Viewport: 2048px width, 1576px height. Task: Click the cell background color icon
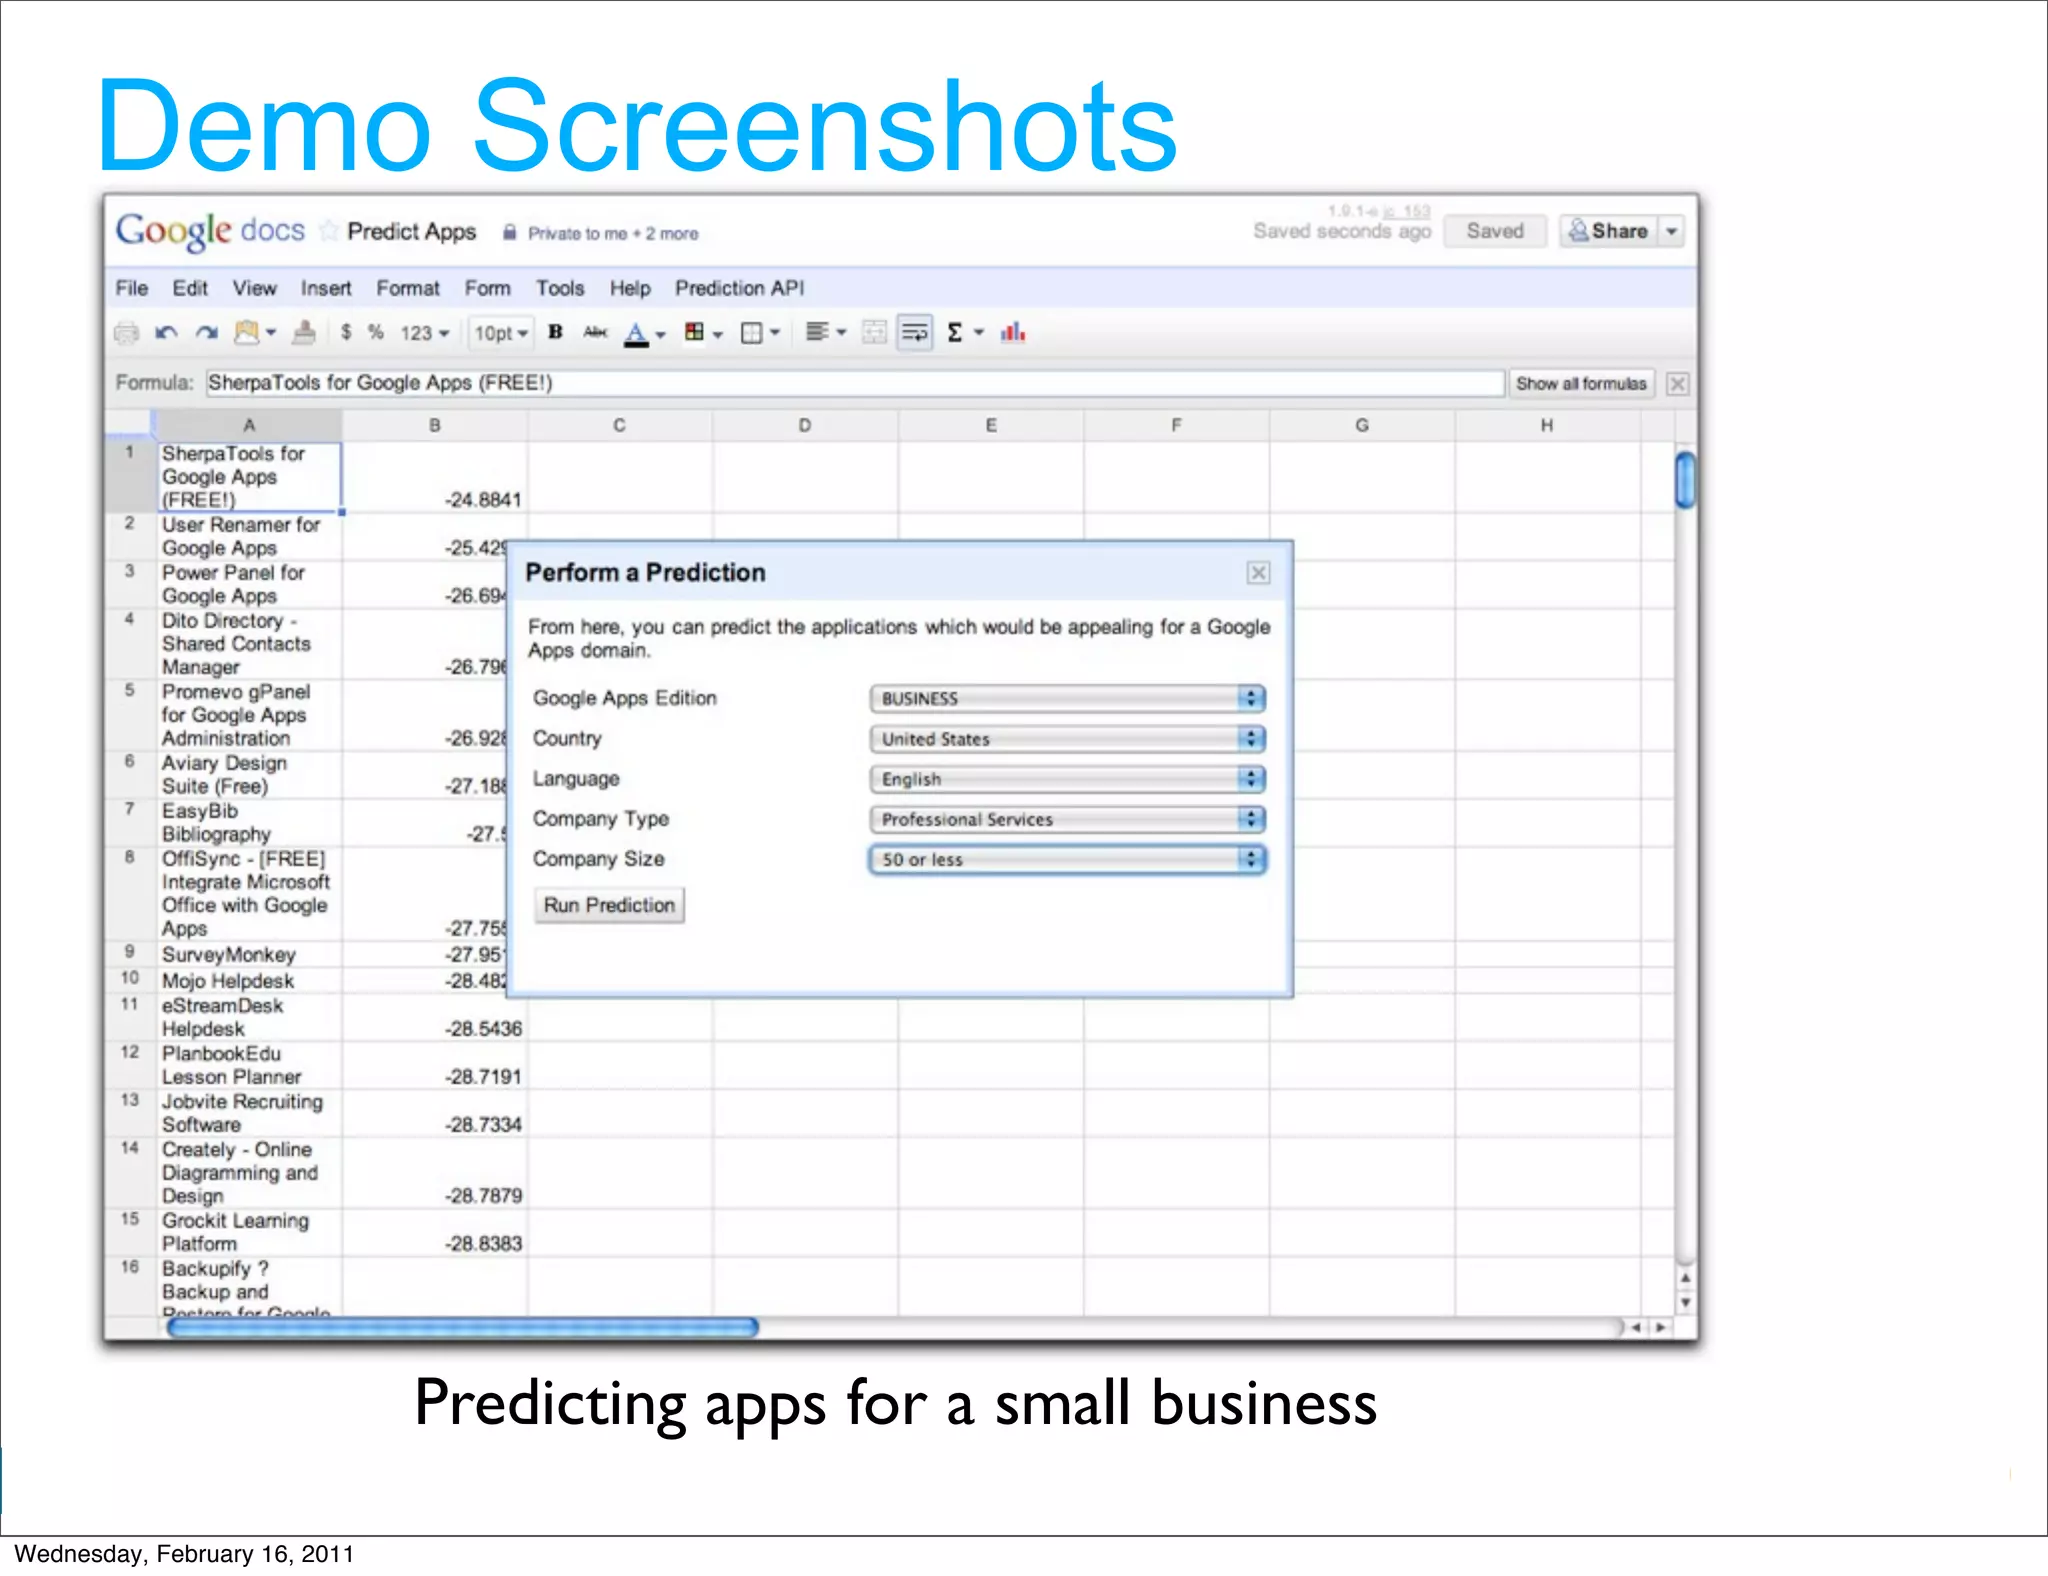[x=694, y=332]
